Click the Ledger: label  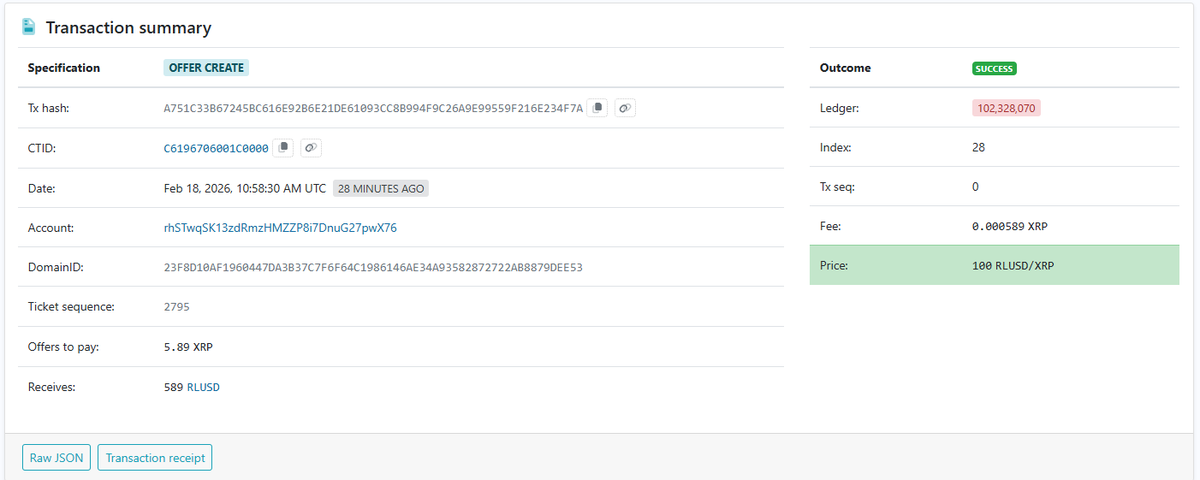point(840,108)
